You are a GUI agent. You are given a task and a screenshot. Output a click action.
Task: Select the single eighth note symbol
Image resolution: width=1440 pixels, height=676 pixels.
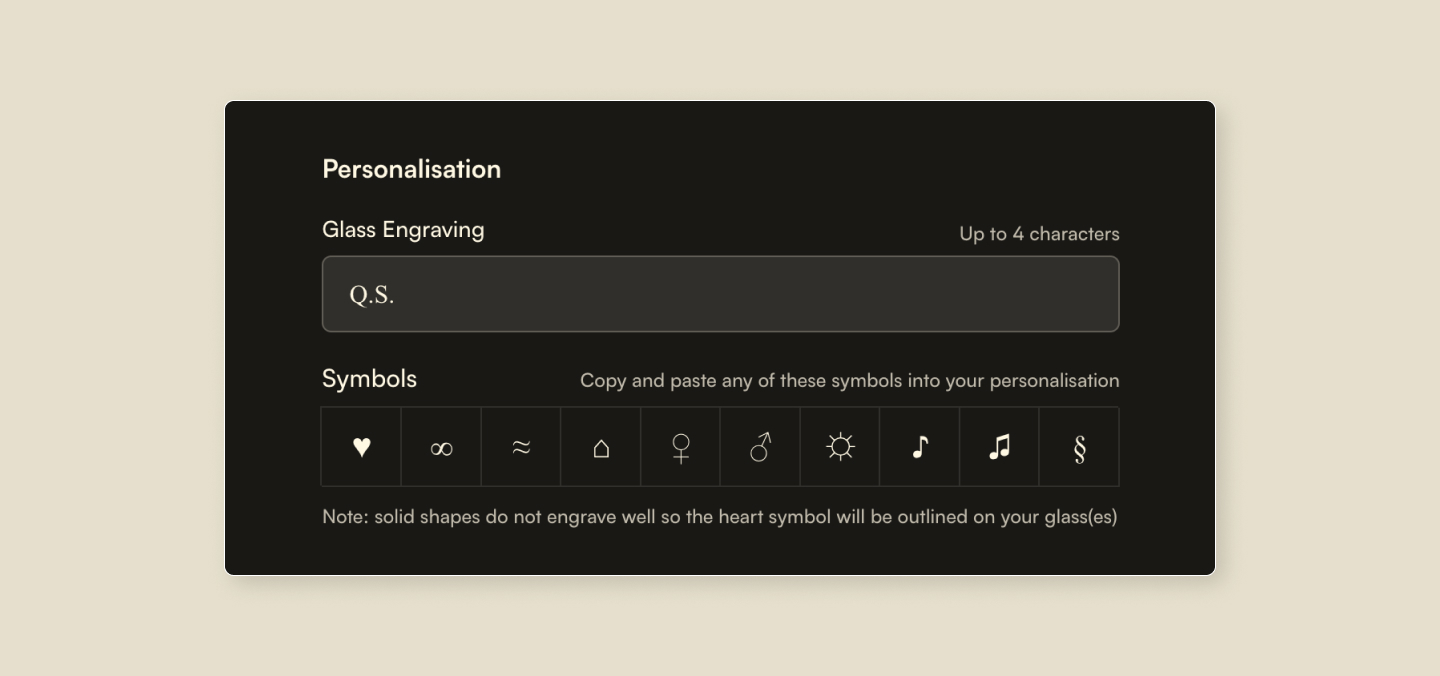(x=919, y=446)
